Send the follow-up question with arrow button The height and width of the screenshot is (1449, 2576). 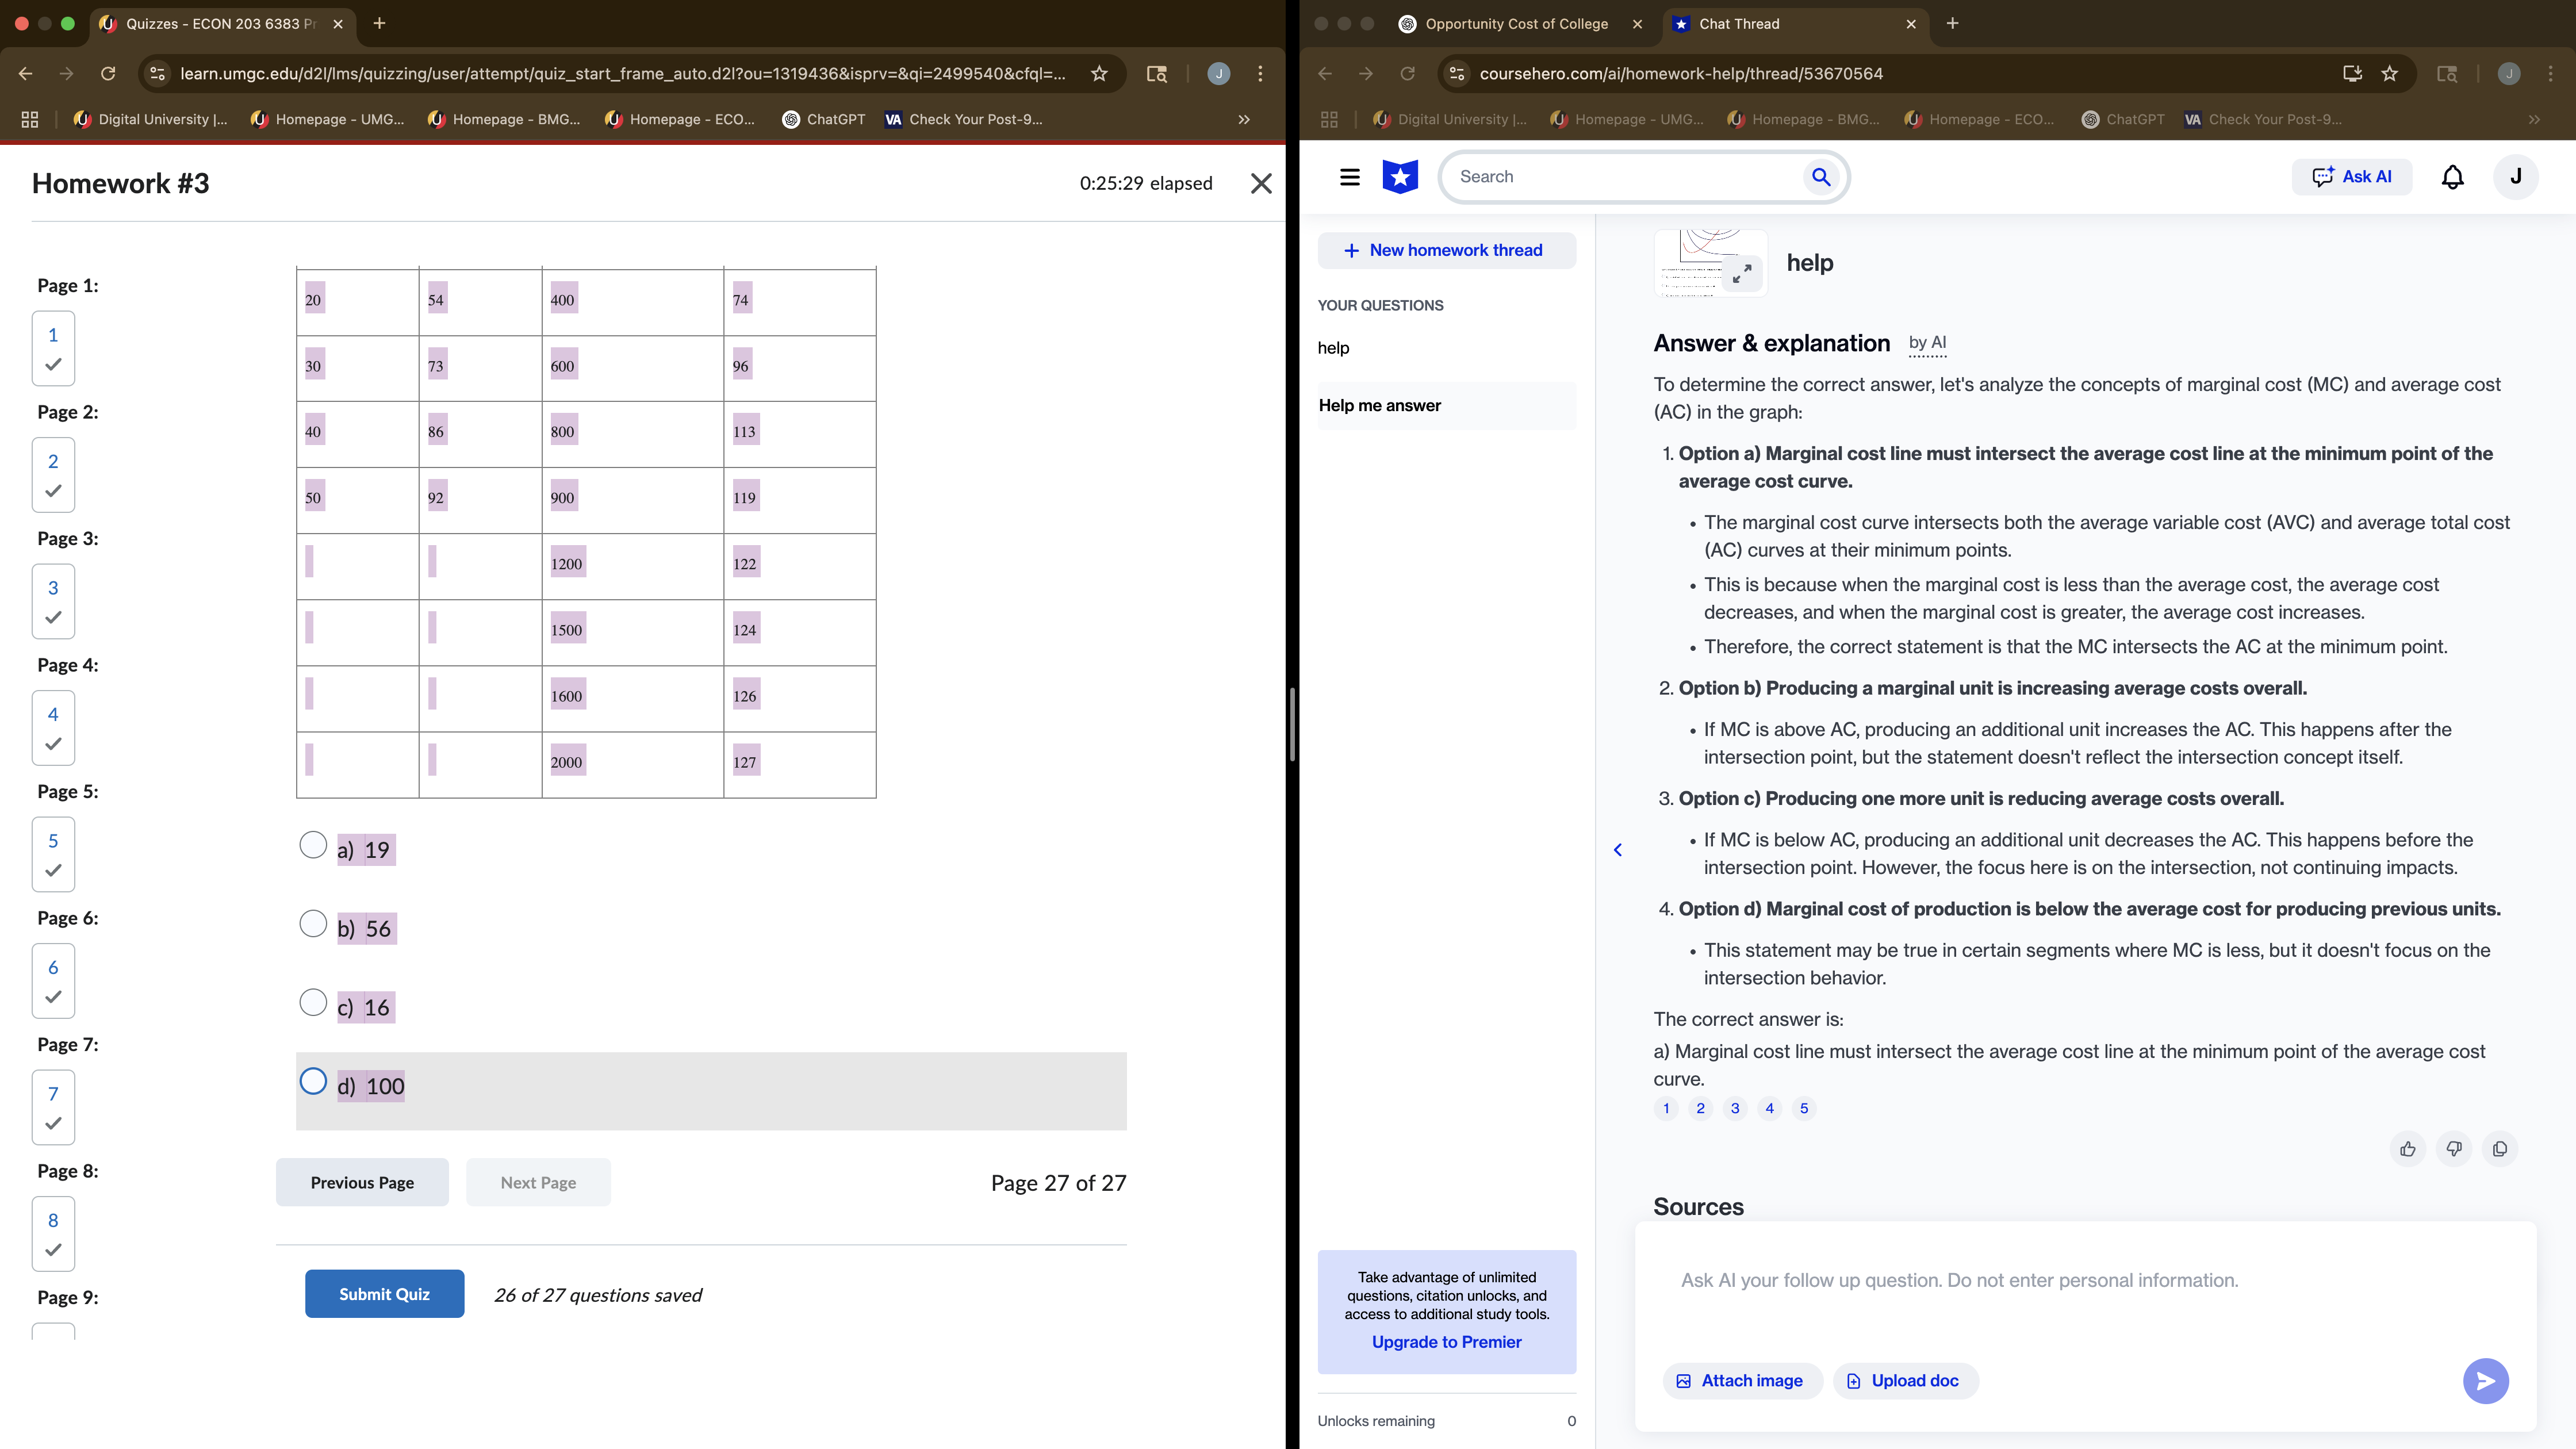click(x=2486, y=1380)
